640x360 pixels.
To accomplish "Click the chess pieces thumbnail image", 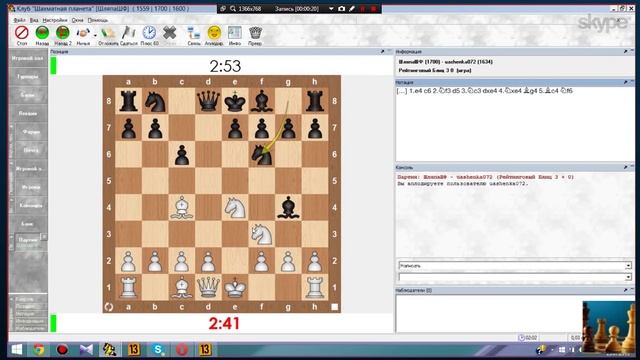I will (x=609, y=327).
